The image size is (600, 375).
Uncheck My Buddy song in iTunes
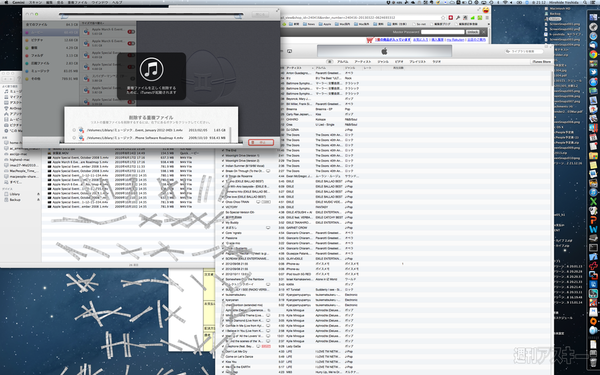(223, 222)
